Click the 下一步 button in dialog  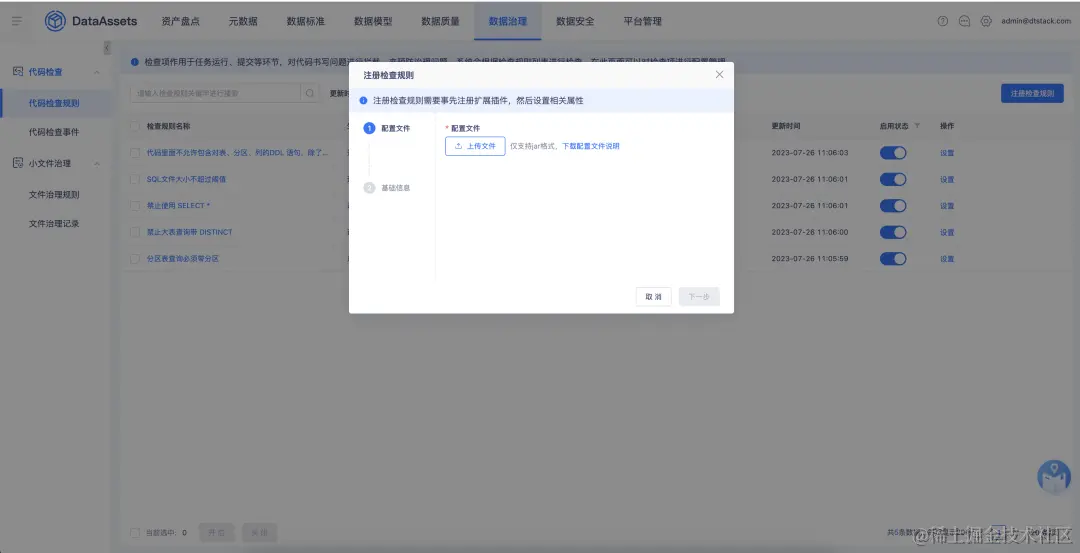(x=699, y=297)
